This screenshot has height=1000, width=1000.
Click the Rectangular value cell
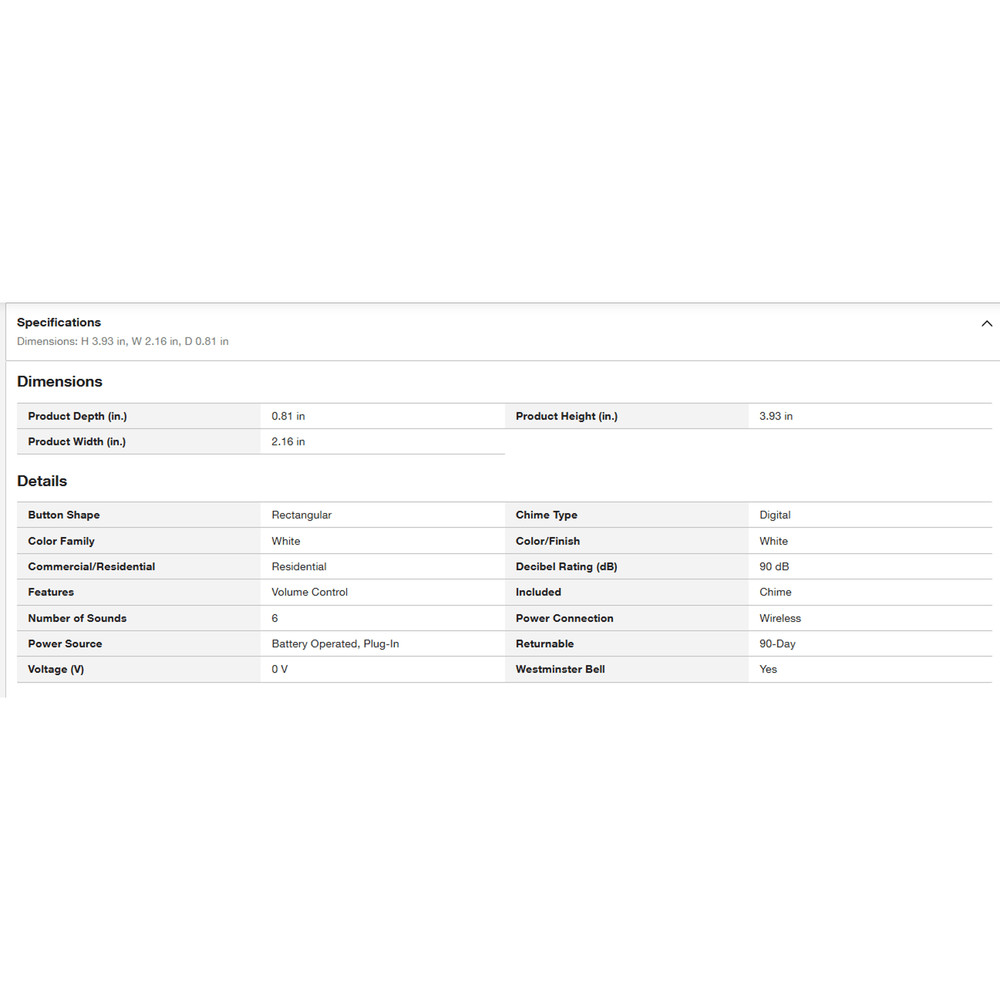point(301,515)
